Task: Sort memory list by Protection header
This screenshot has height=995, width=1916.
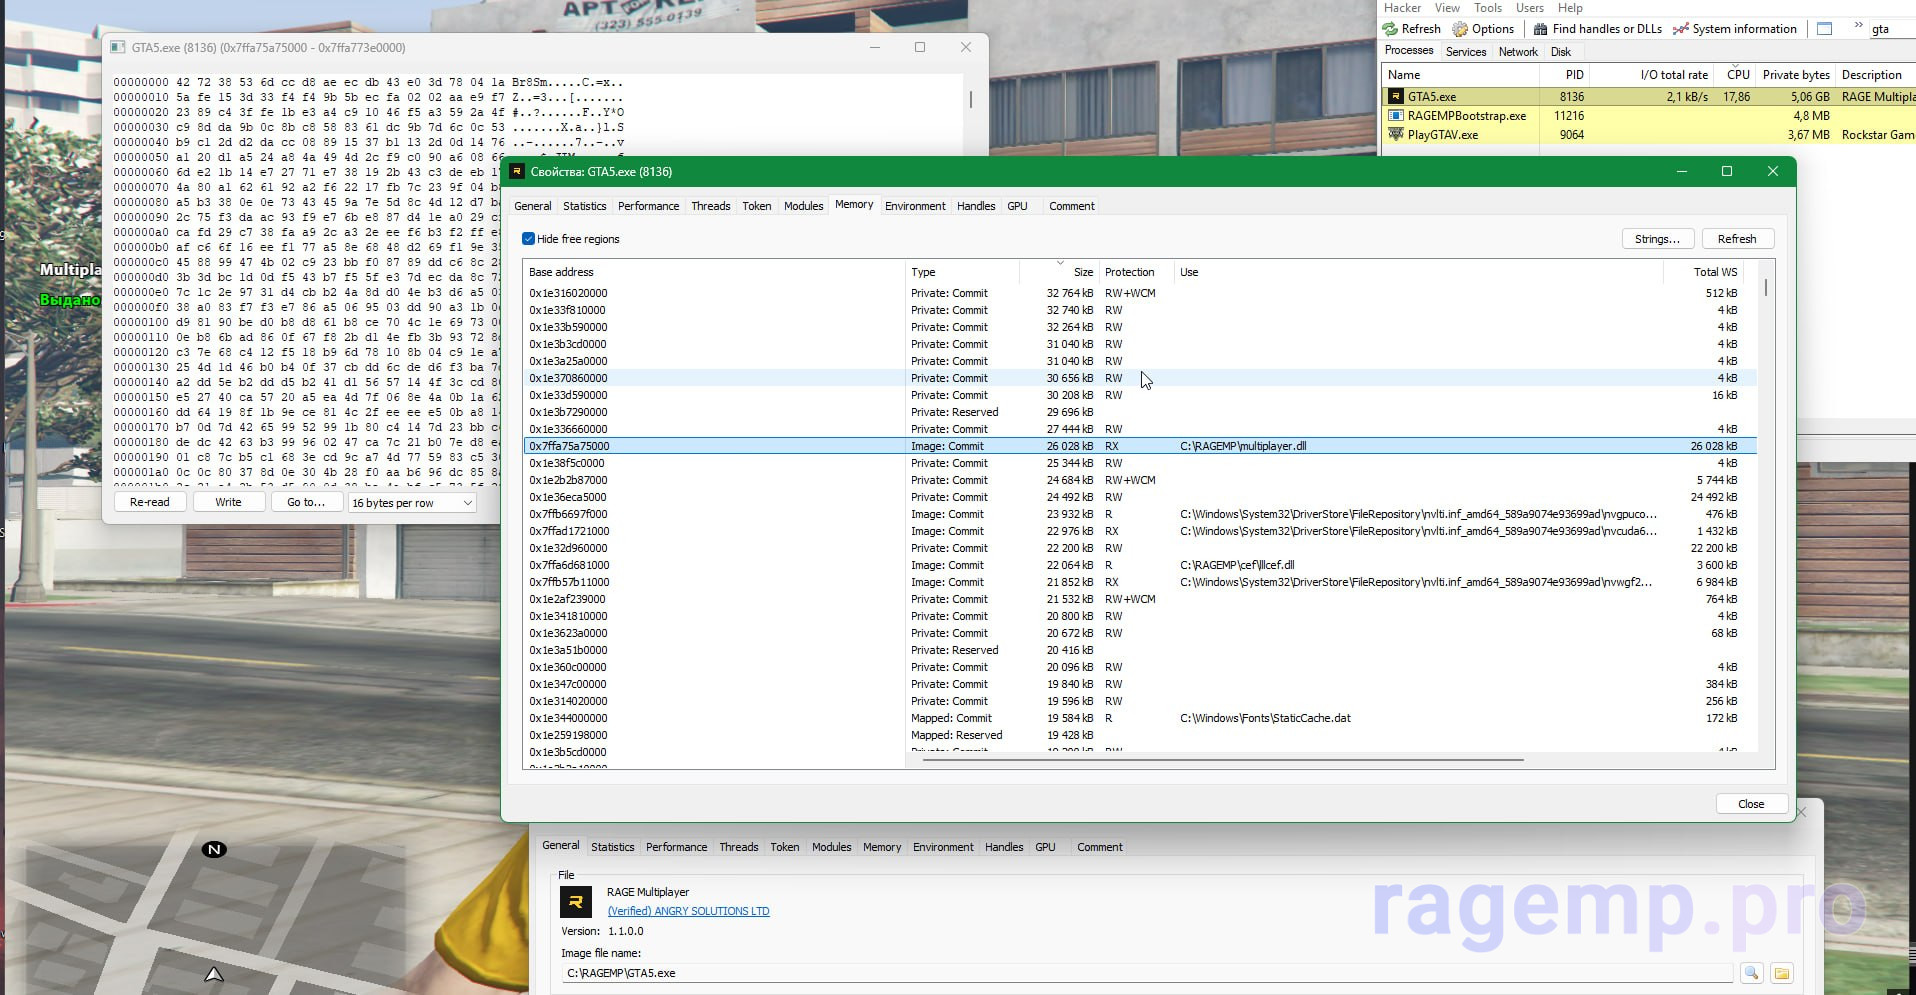Action: tap(1136, 272)
